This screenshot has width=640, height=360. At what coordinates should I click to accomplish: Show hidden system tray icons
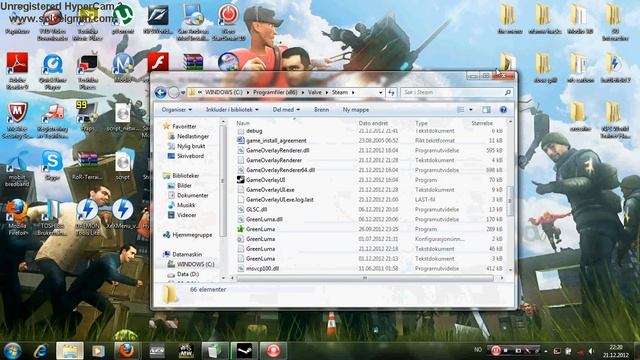[x=545, y=351]
